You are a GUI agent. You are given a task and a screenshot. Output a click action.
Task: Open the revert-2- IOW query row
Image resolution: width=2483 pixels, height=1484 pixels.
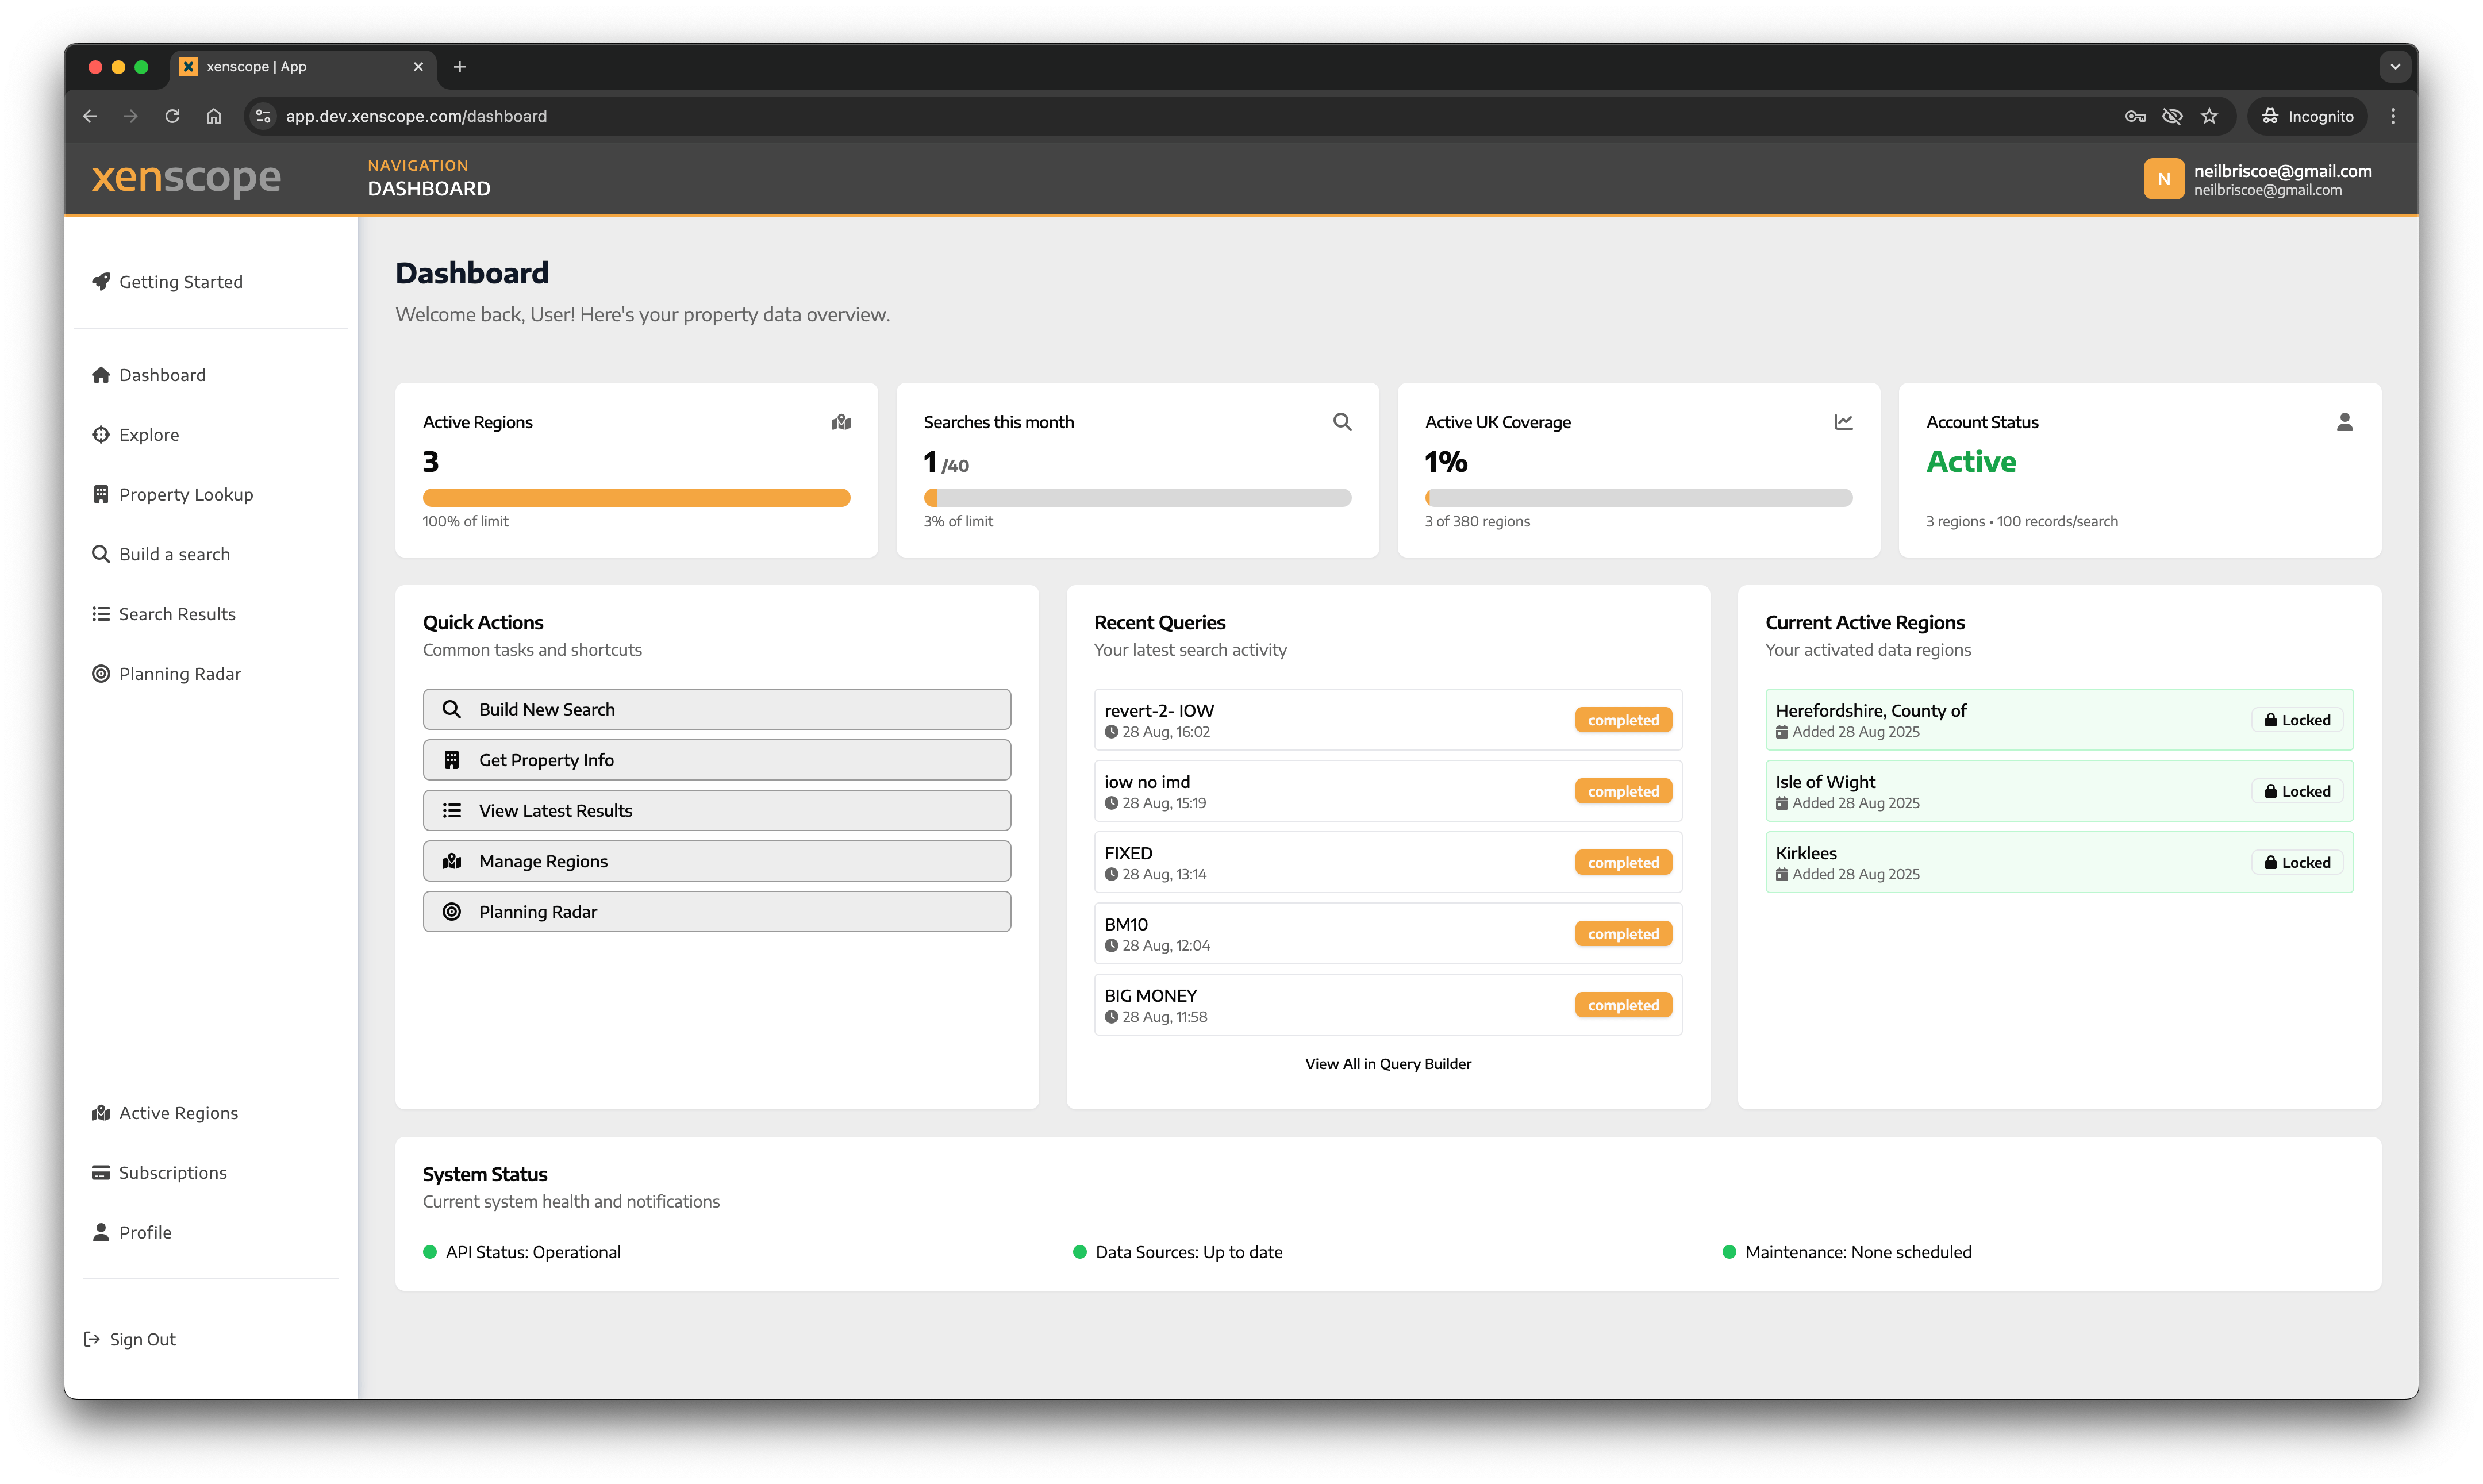(x=1388, y=720)
